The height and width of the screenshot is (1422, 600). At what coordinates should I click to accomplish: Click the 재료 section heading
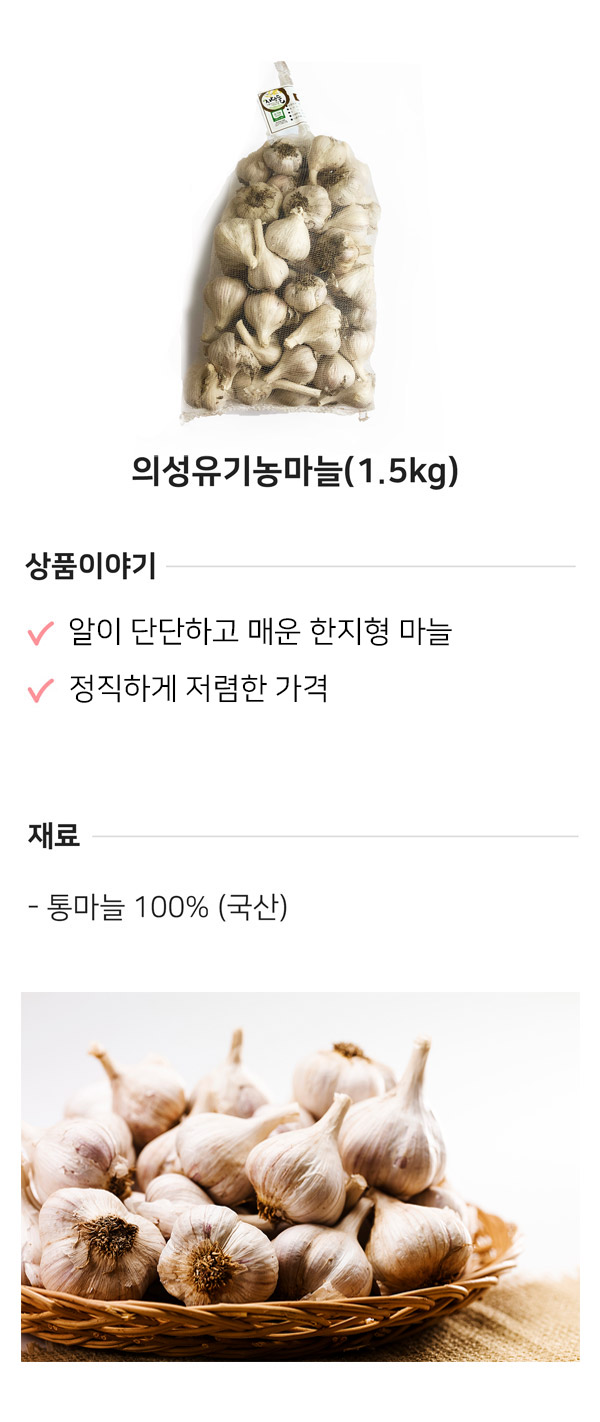(54, 835)
